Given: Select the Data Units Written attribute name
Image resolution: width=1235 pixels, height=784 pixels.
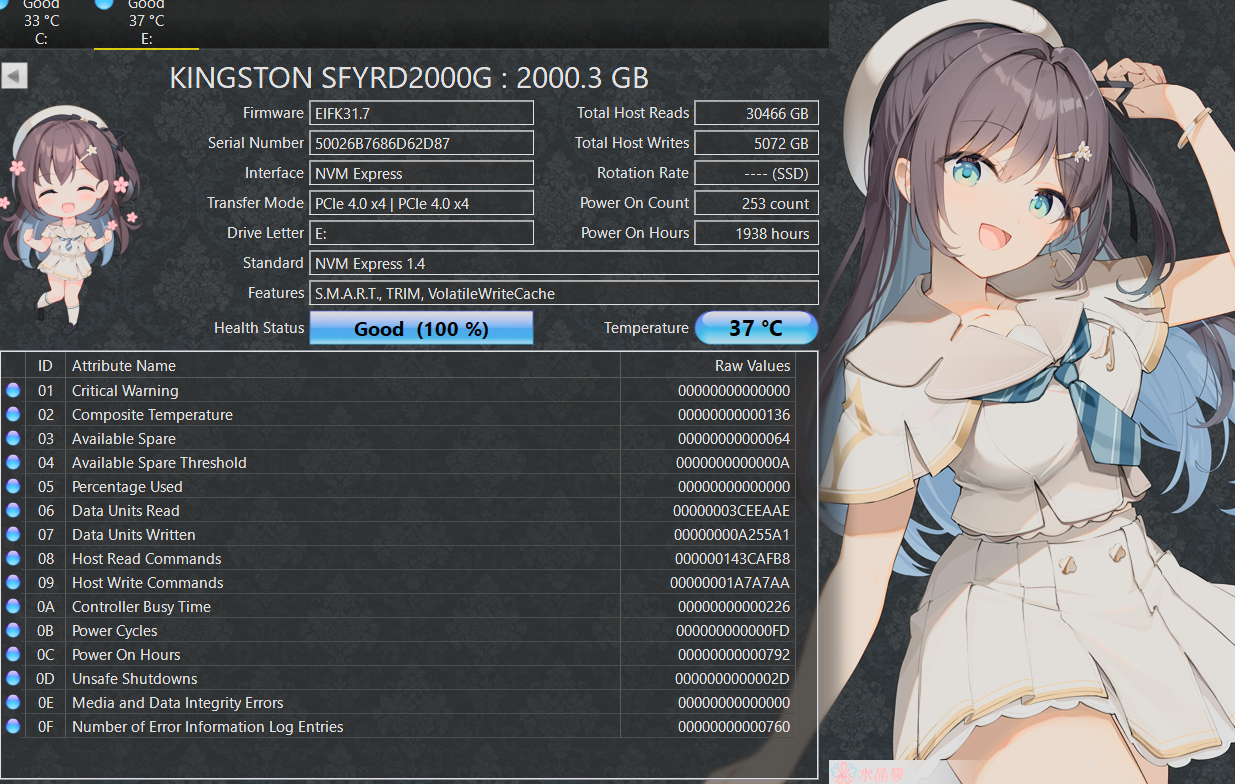Looking at the screenshot, I should click(x=134, y=535).
